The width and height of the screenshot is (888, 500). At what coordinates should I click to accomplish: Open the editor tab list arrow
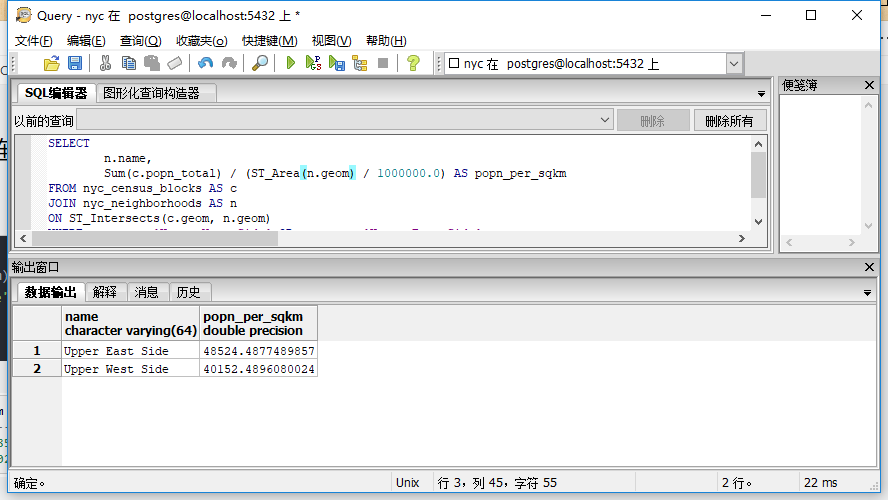click(761, 94)
